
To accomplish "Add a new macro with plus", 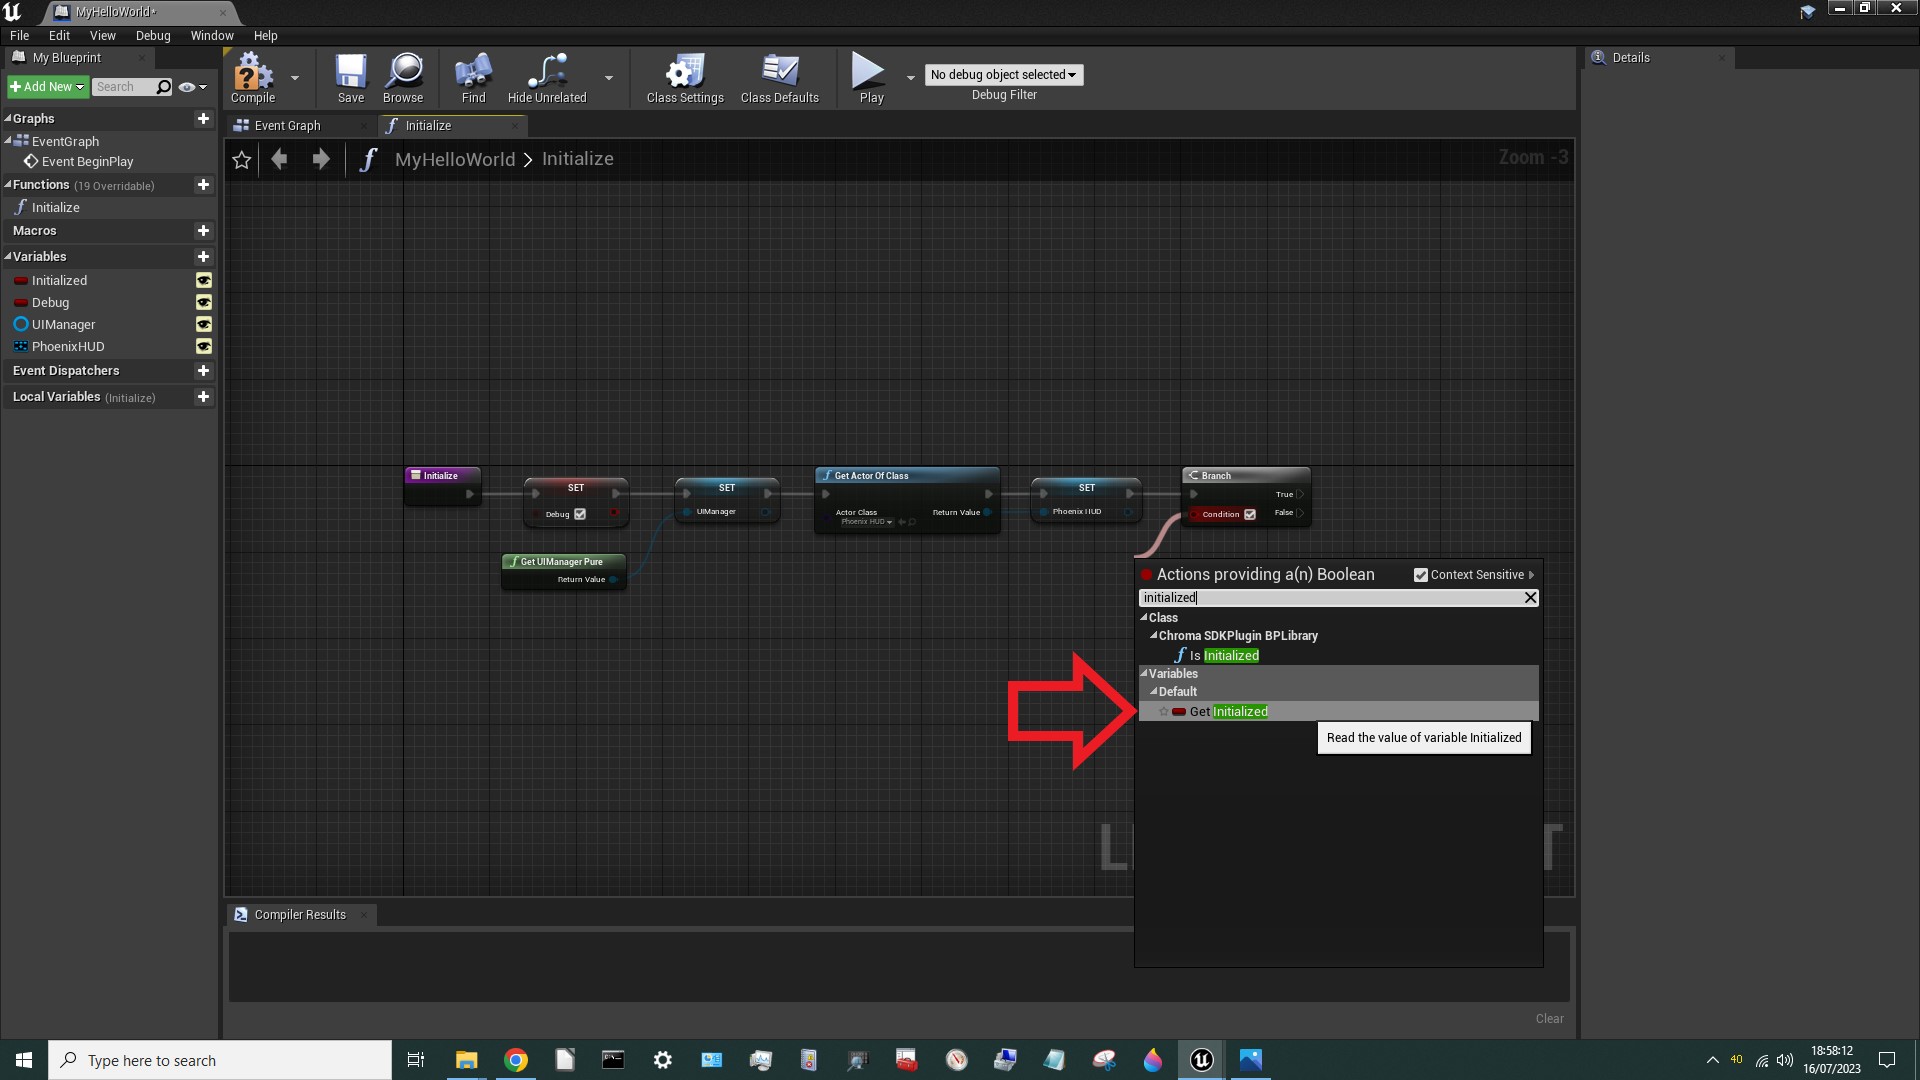I will (x=203, y=231).
